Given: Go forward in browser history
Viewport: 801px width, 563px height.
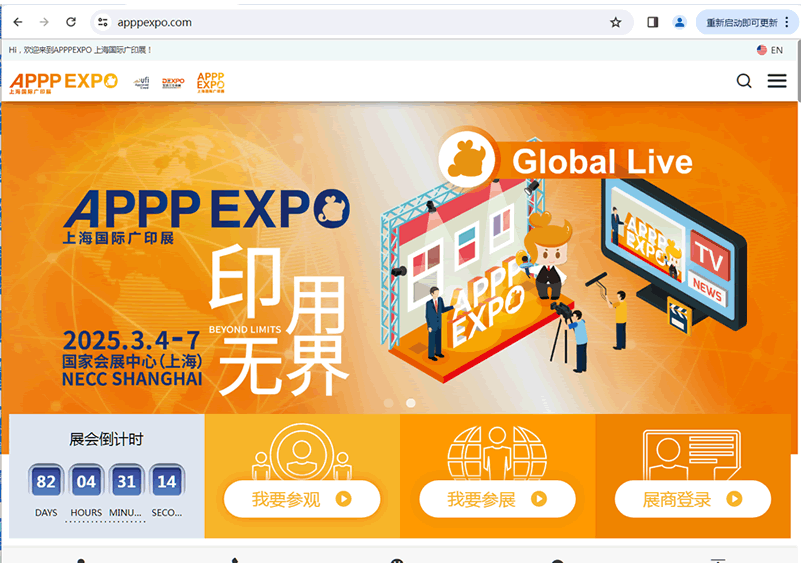Looking at the screenshot, I should coord(44,22).
